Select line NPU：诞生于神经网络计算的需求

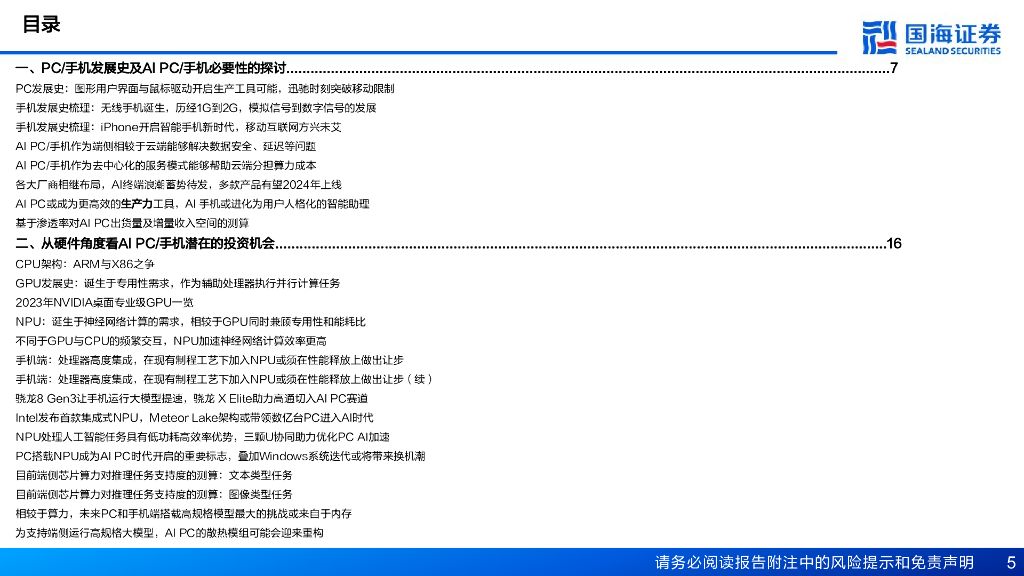[x=190, y=322]
